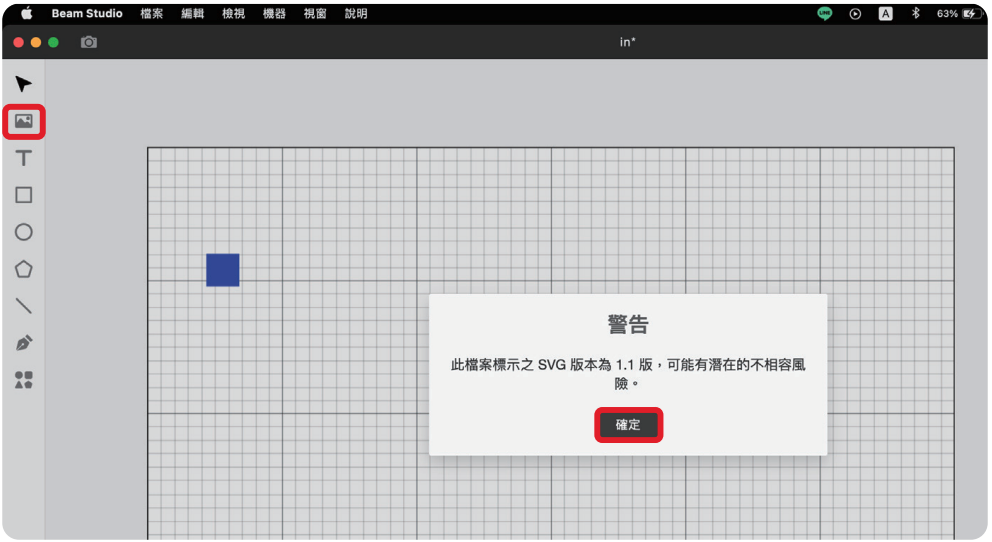Click the LINE icon in menu bar
The width and height of the screenshot is (992, 542).
(824, 13)
